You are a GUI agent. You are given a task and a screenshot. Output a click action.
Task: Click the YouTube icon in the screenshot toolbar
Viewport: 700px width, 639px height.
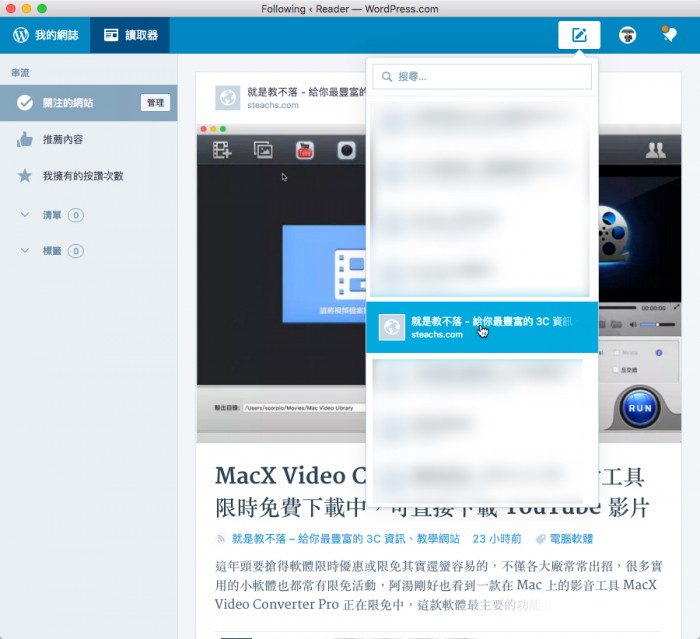(304, 150)
